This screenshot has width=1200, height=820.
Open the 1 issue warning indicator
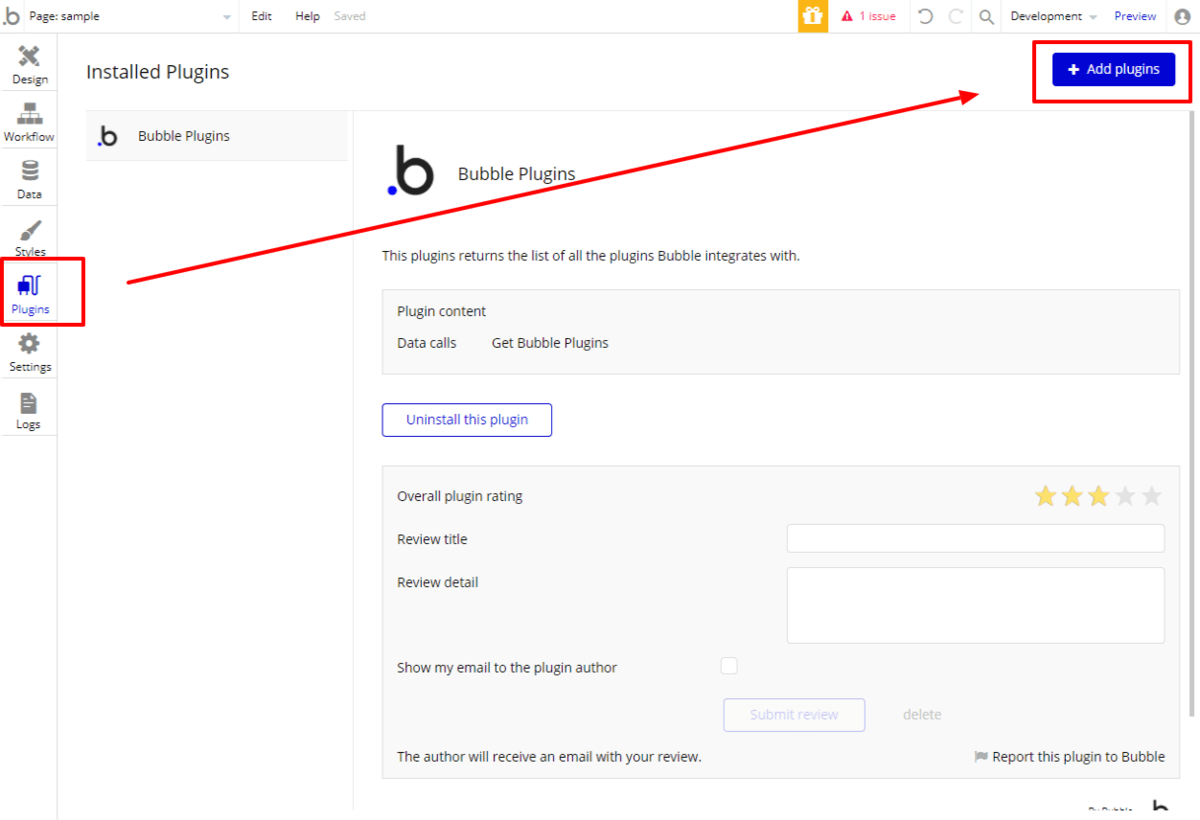868,16
